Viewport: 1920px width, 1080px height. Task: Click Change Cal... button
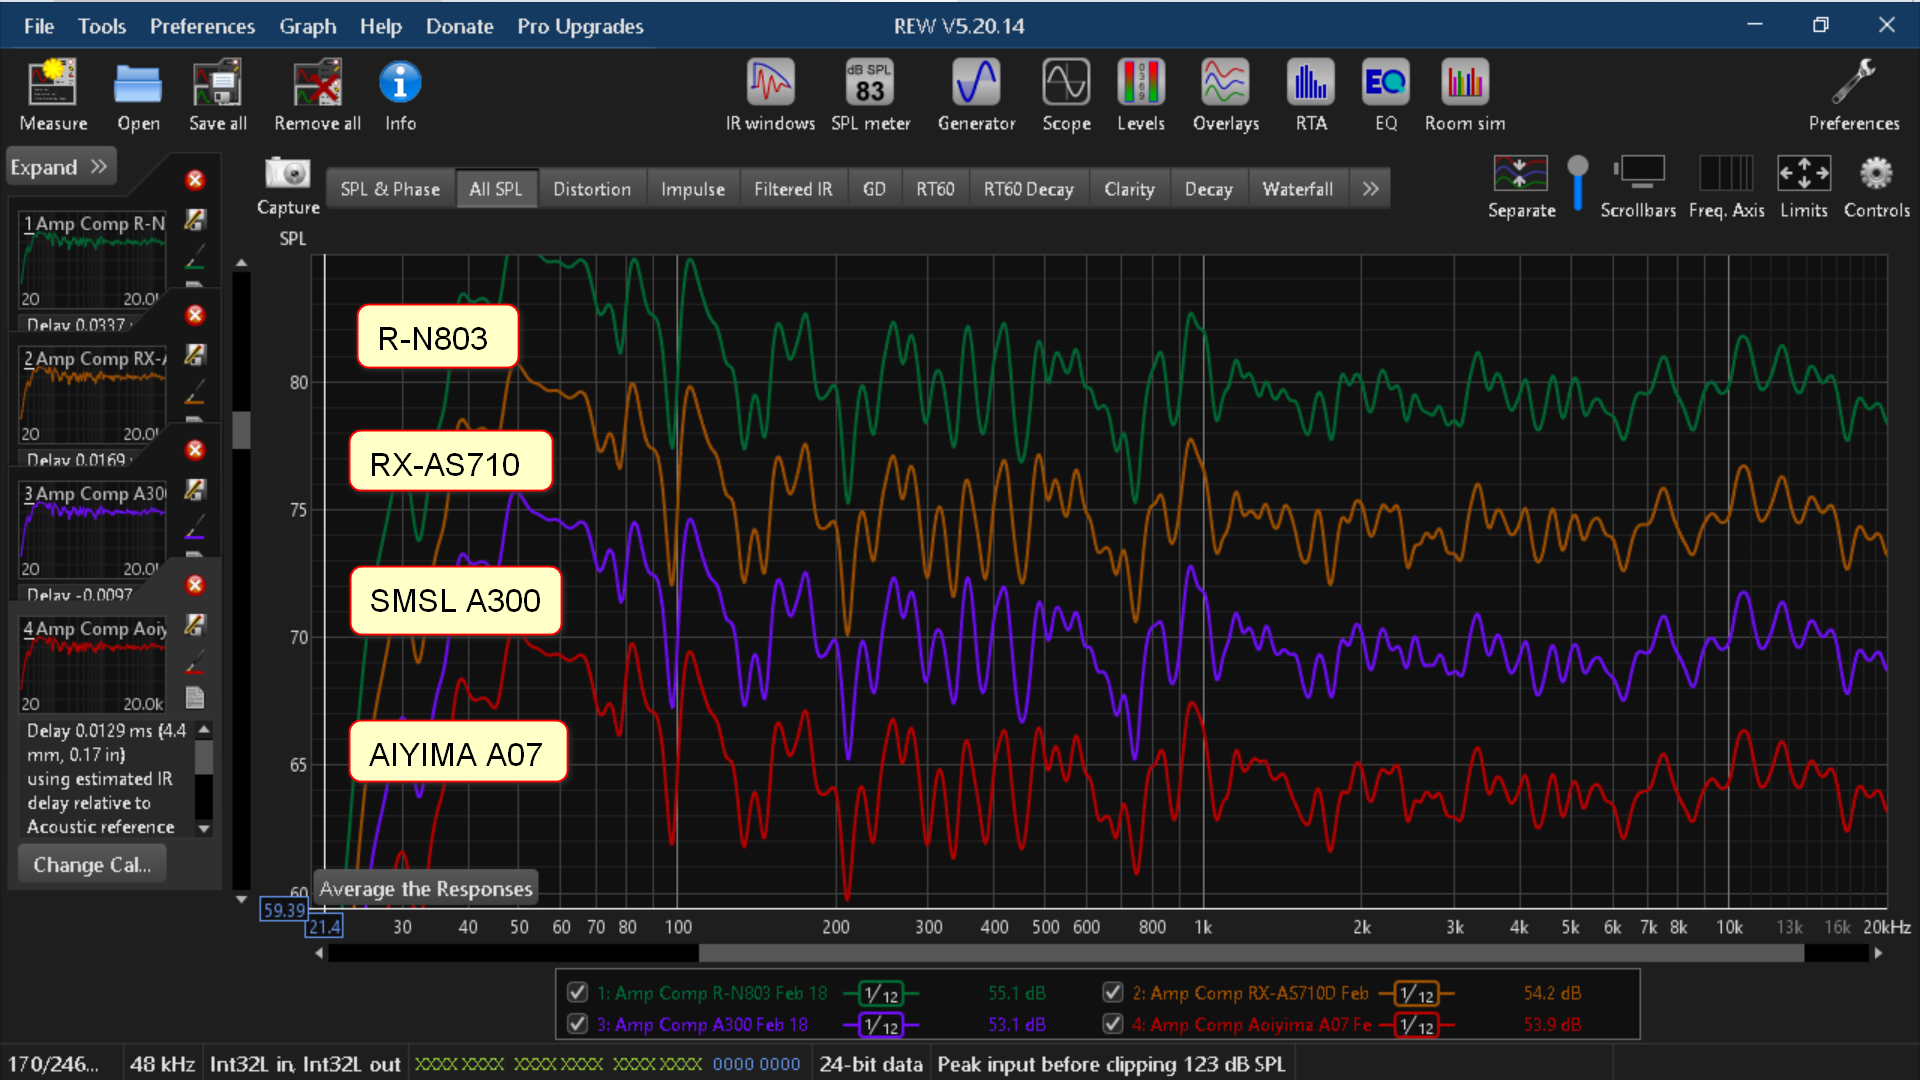point(92,865)
